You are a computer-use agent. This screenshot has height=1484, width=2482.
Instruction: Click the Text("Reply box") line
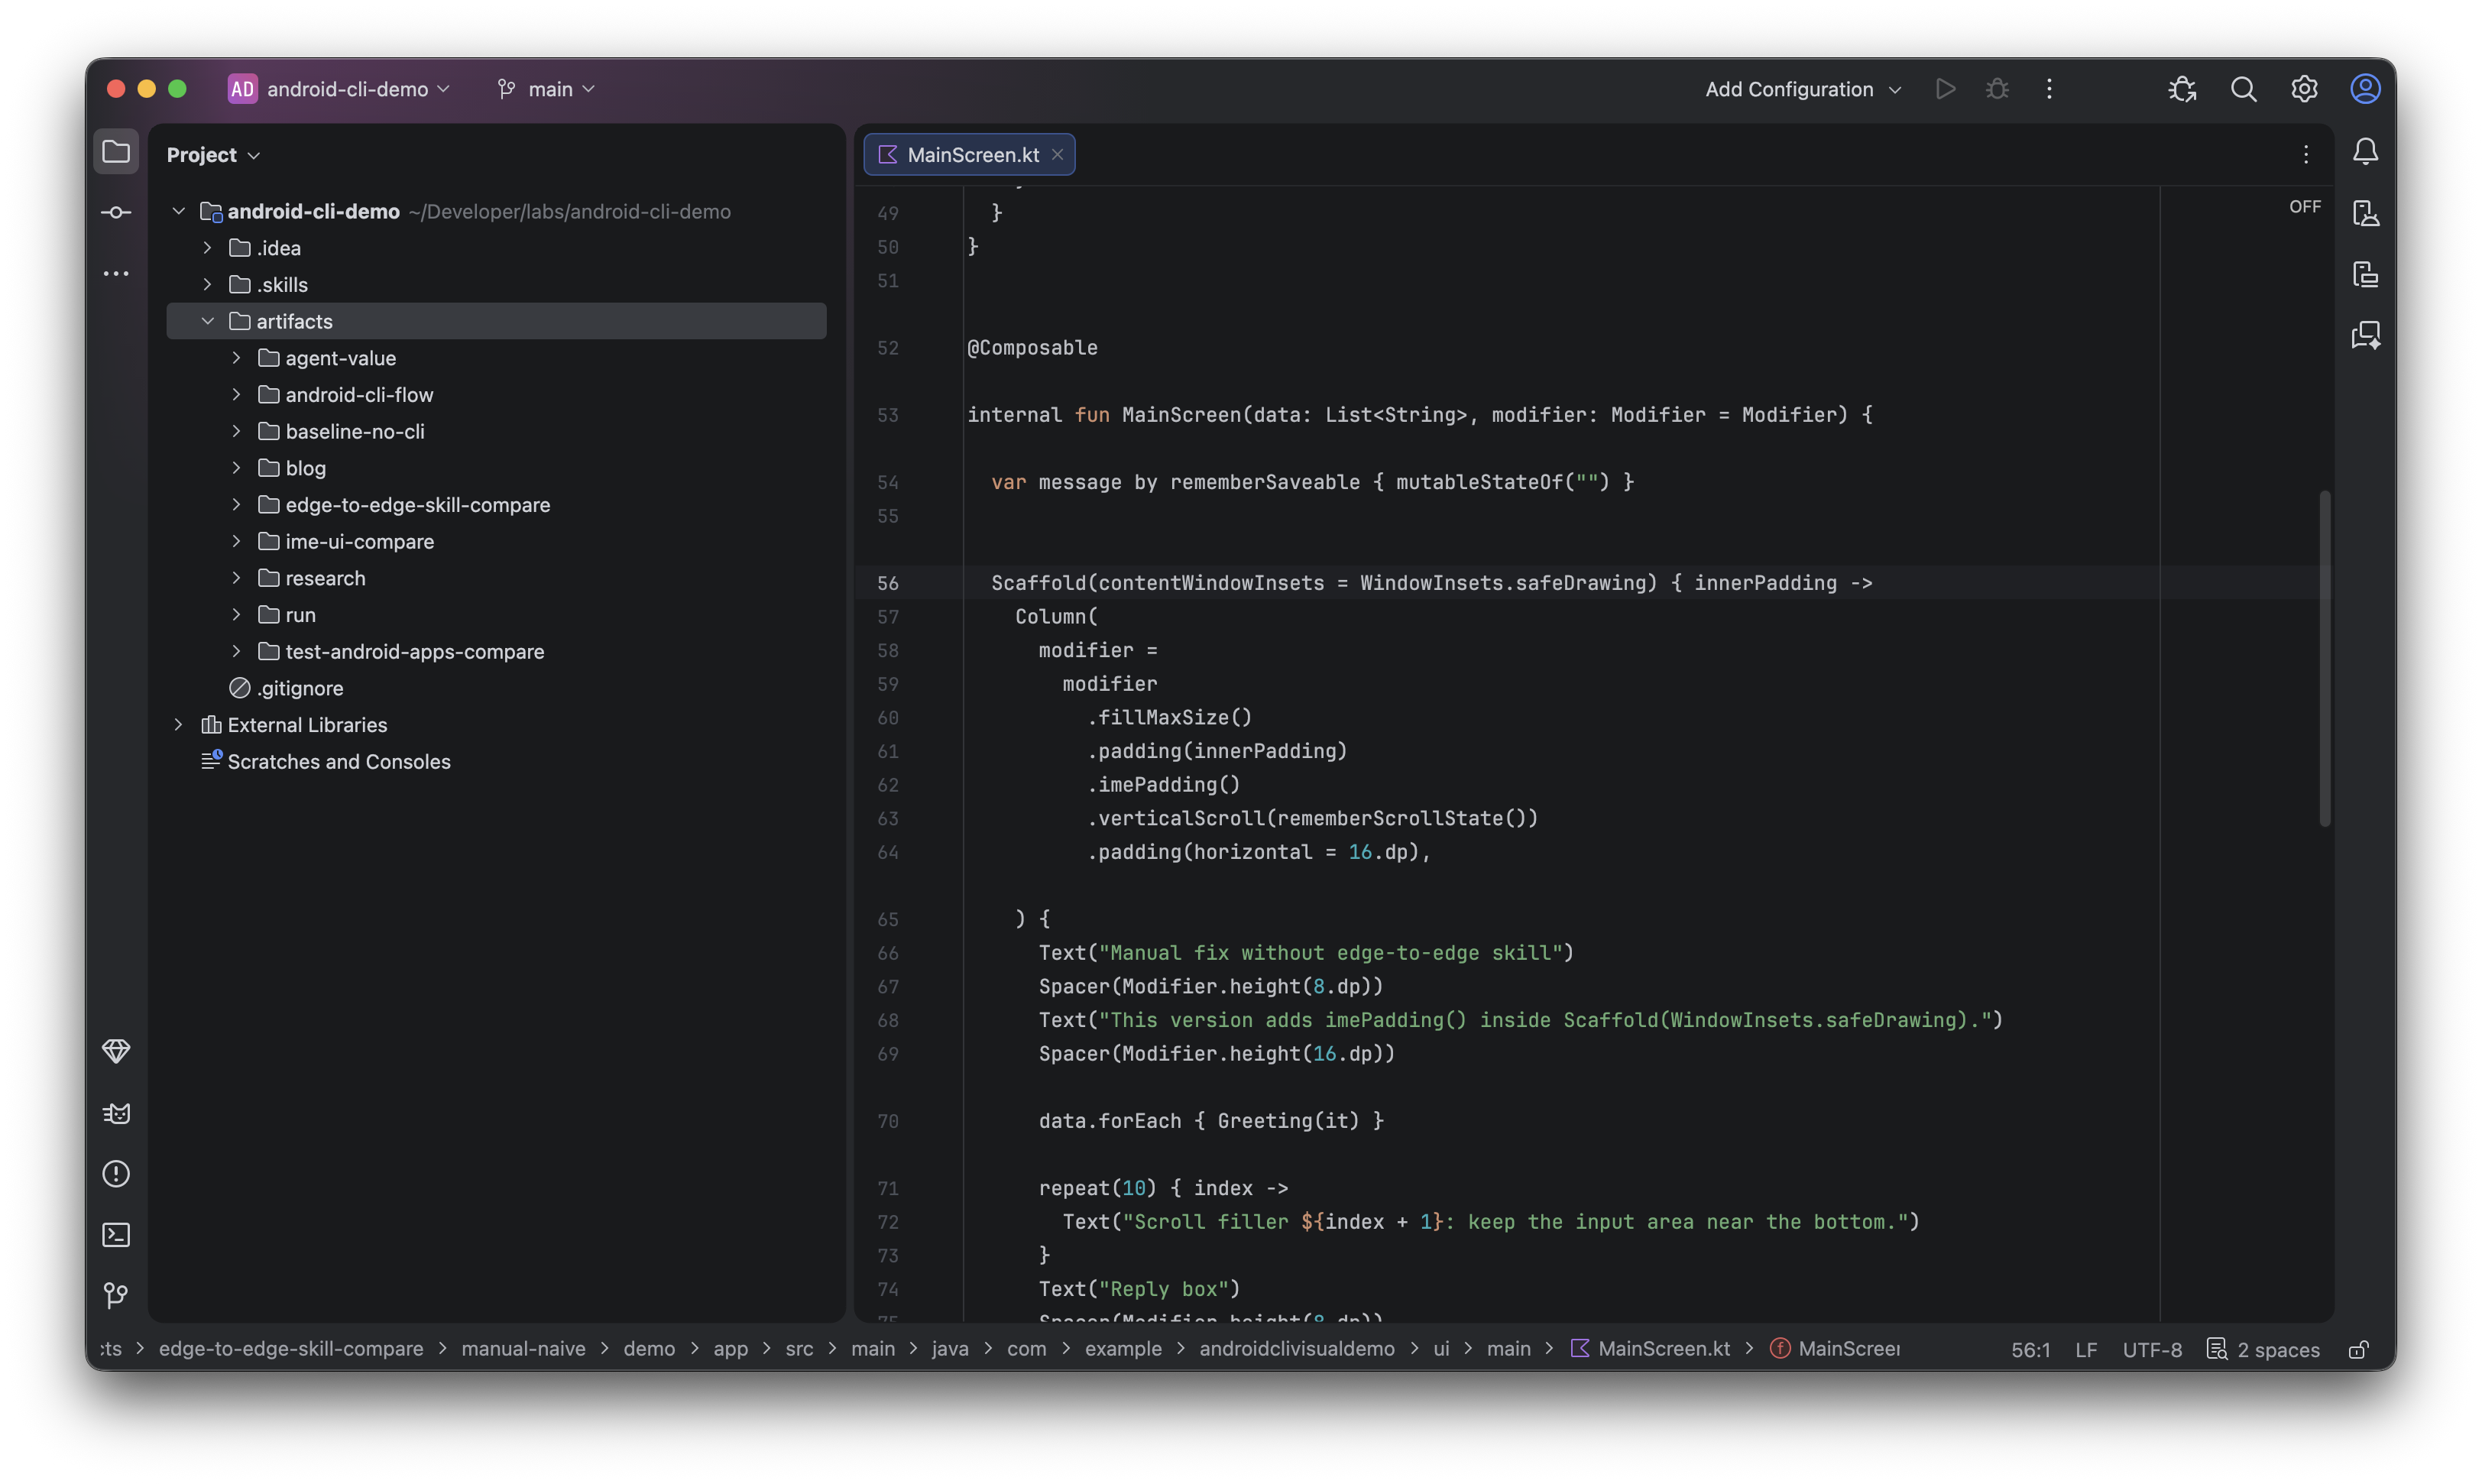(1139, 1289)
